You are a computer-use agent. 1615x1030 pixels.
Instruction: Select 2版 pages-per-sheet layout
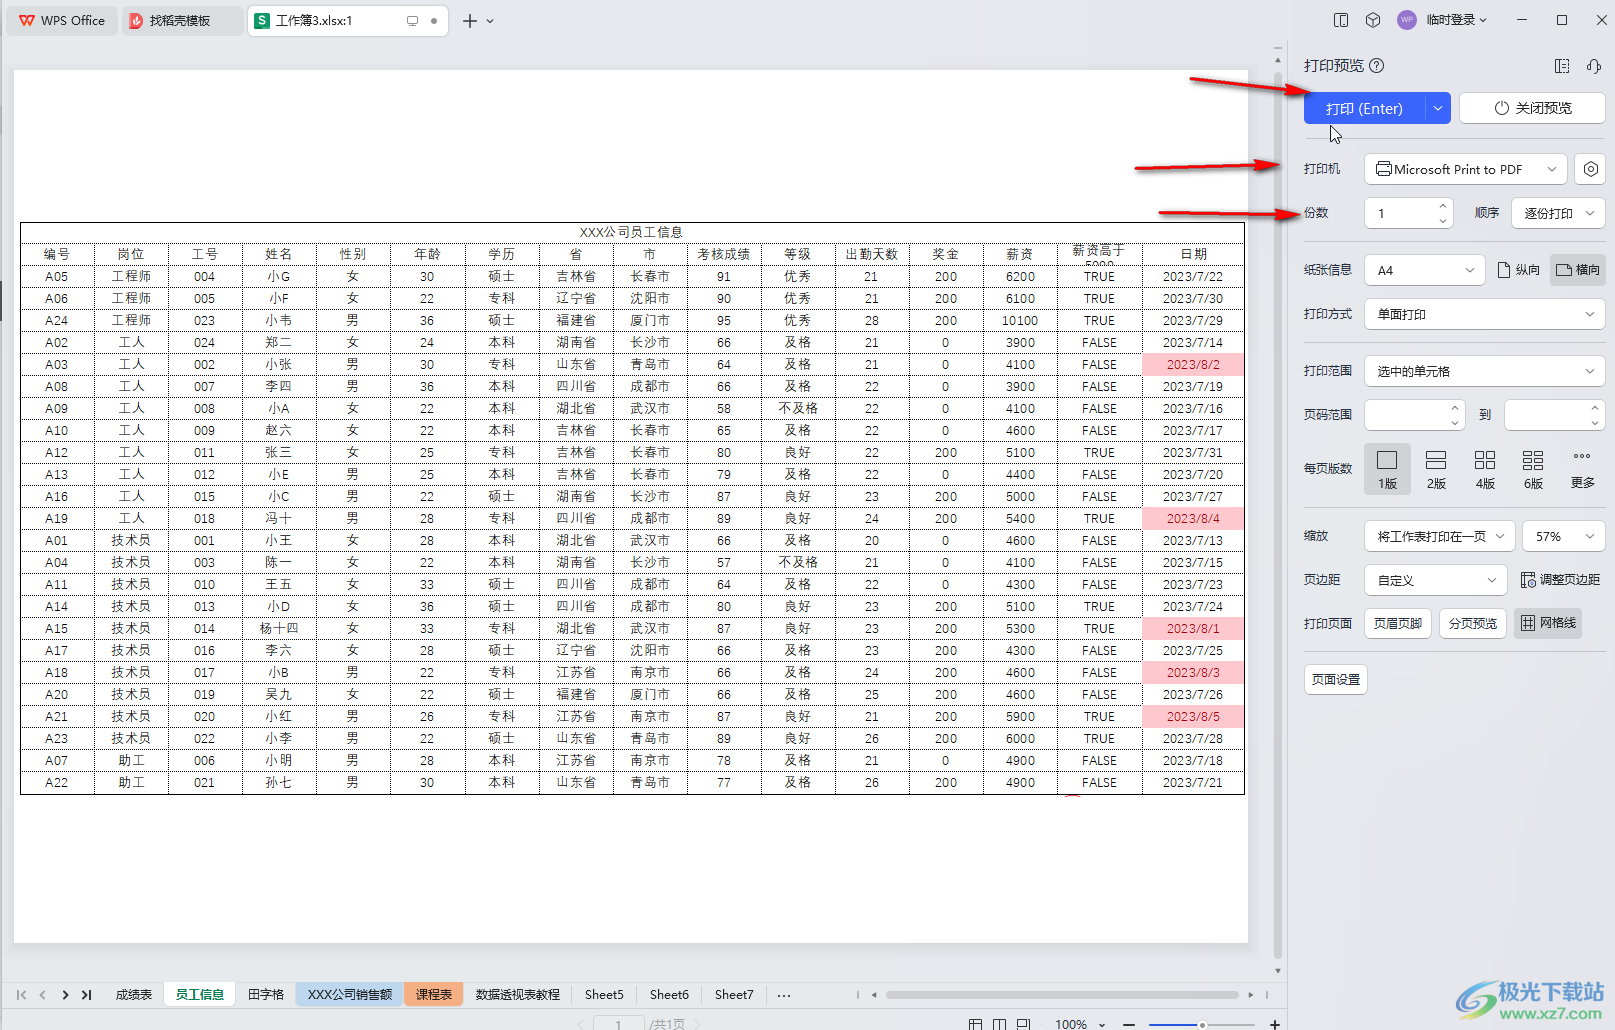(1436, 469)
